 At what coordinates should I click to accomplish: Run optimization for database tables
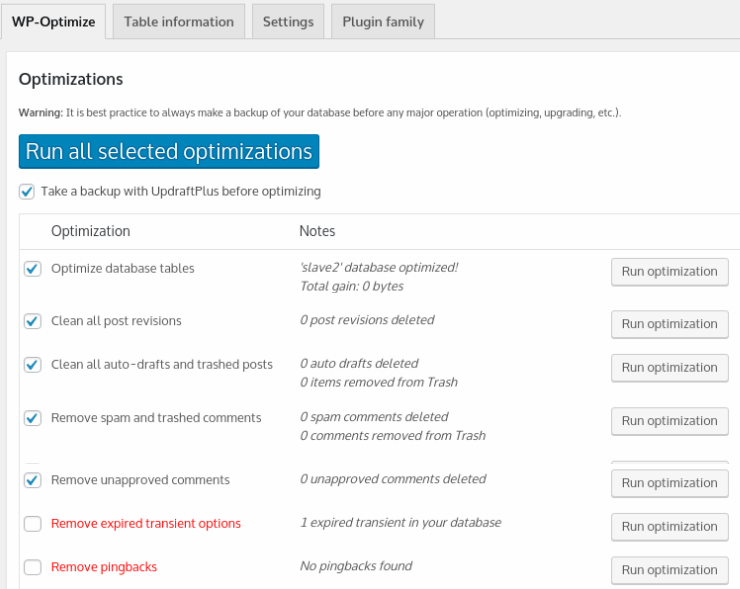669,272
